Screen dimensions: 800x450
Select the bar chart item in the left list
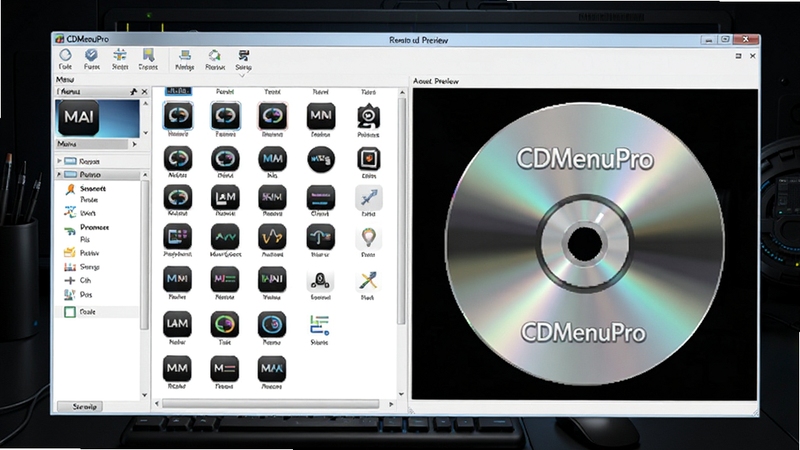[x=82, y=267]
